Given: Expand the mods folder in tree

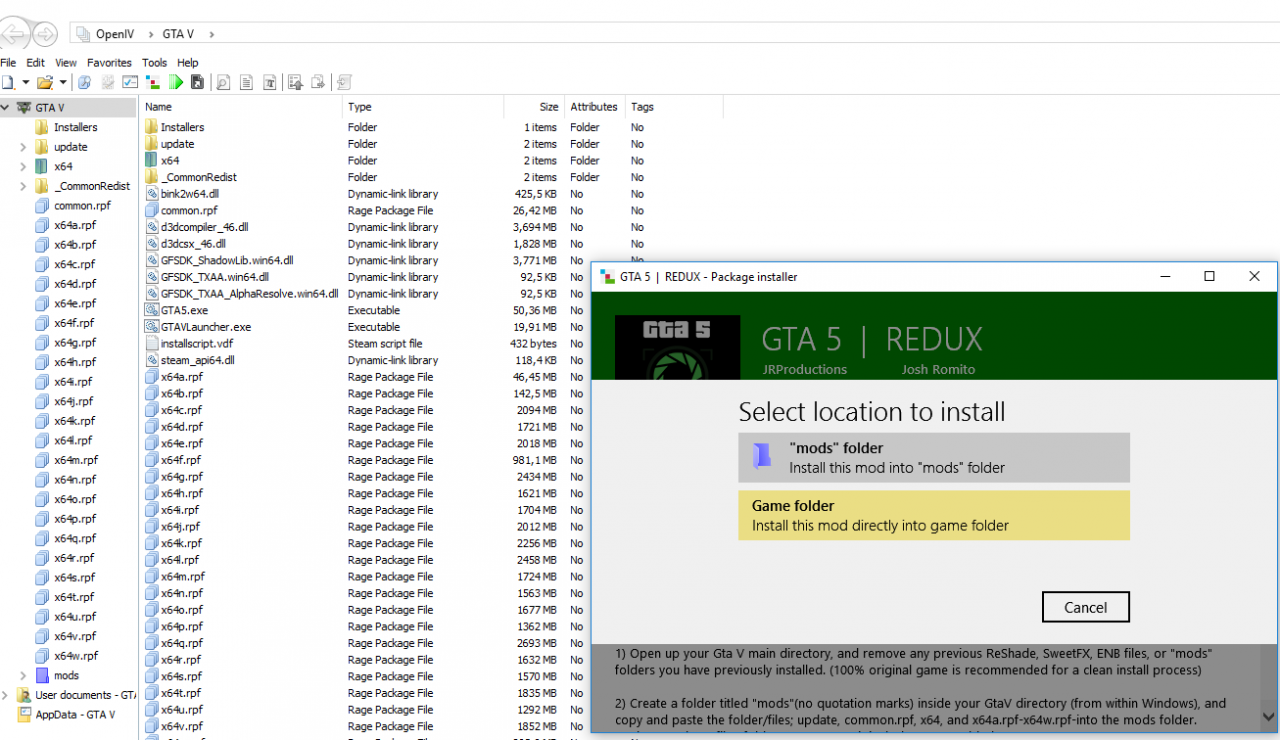Looking at the screenshot, I should pyautogui.click(x=23, y=676).
